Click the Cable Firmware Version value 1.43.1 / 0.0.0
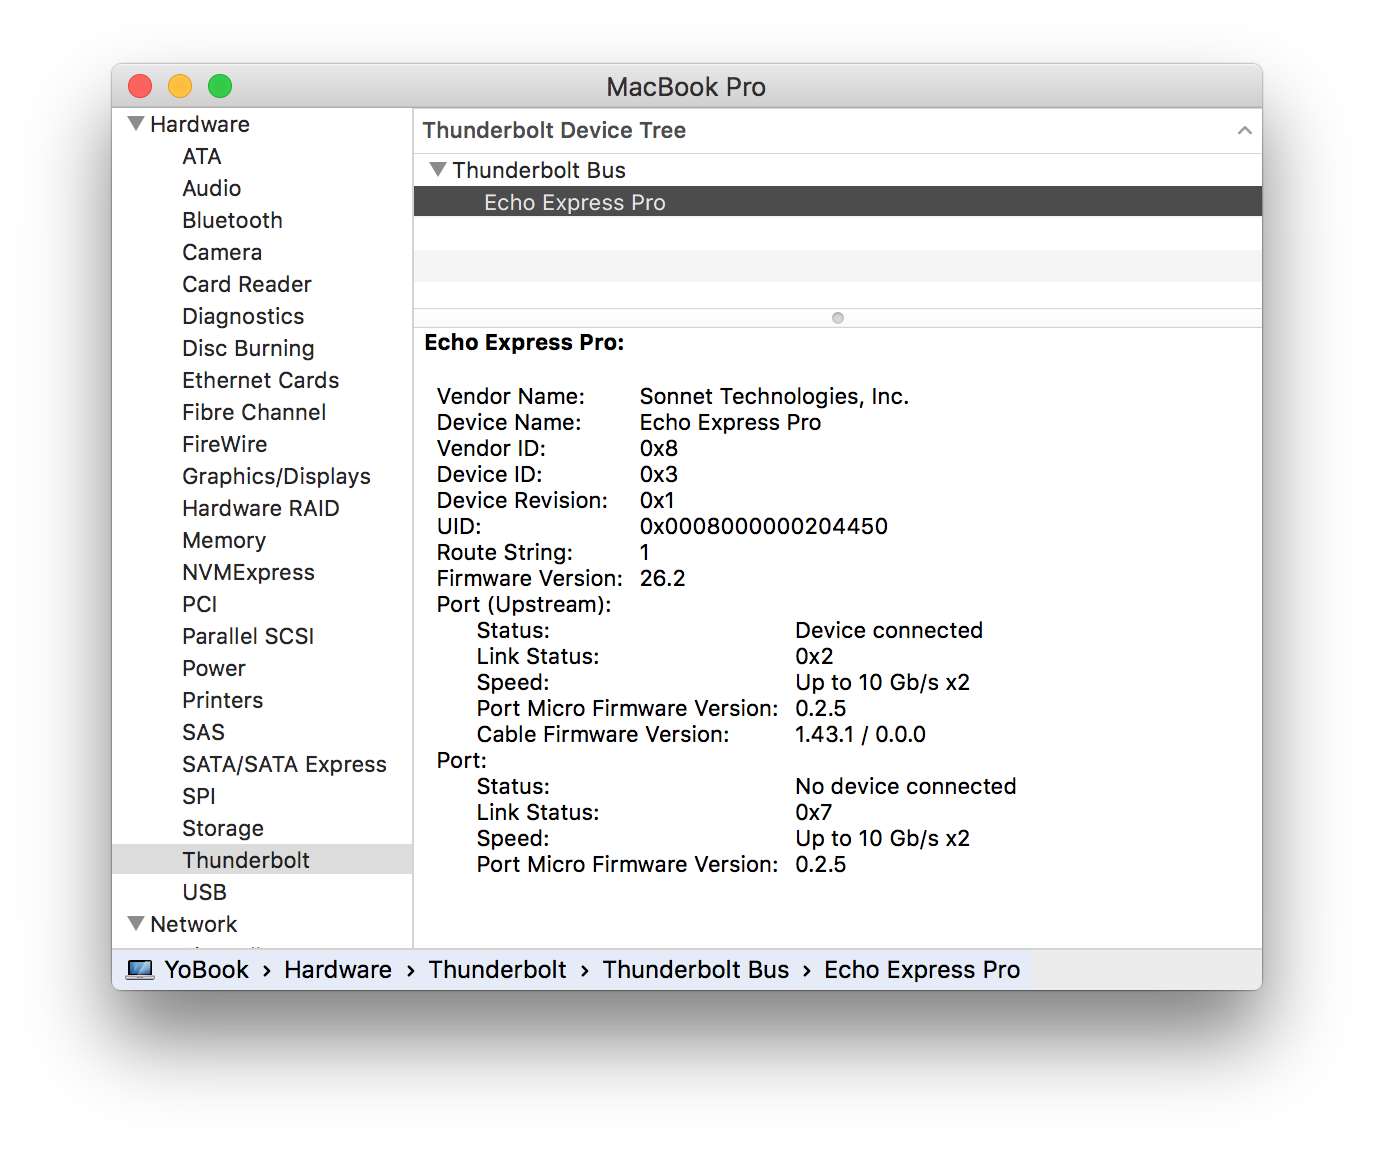The width and height of the screenshot is (1374, 1150). (861, 734)
